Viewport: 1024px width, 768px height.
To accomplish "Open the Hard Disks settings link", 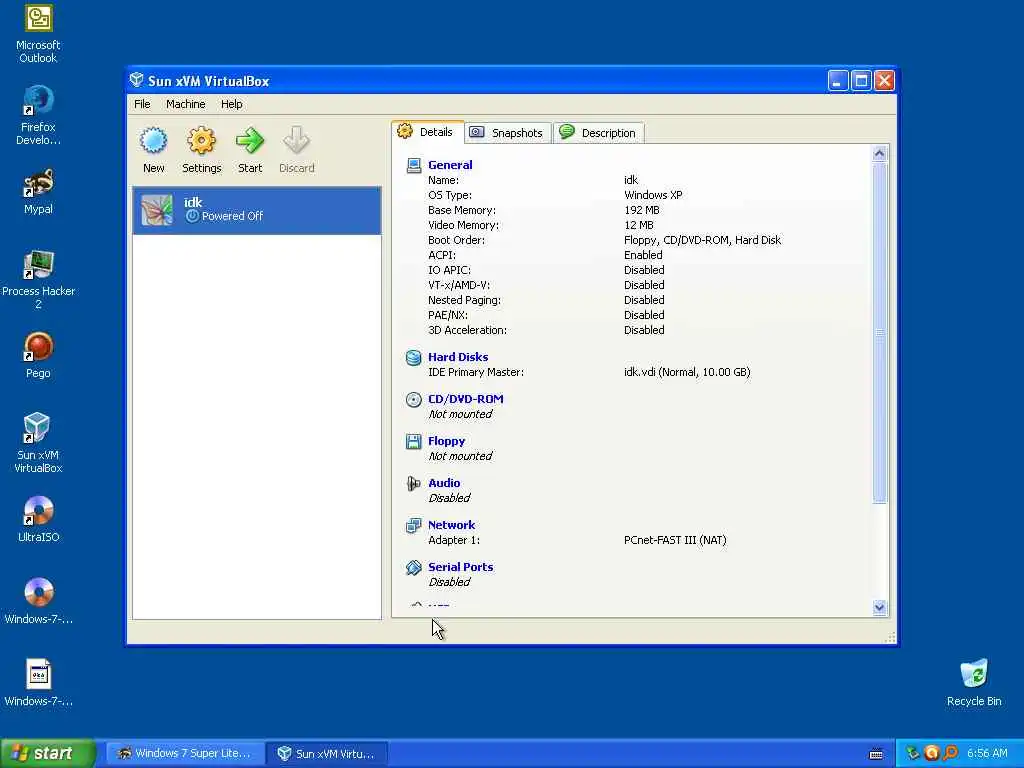I will 458,357.
